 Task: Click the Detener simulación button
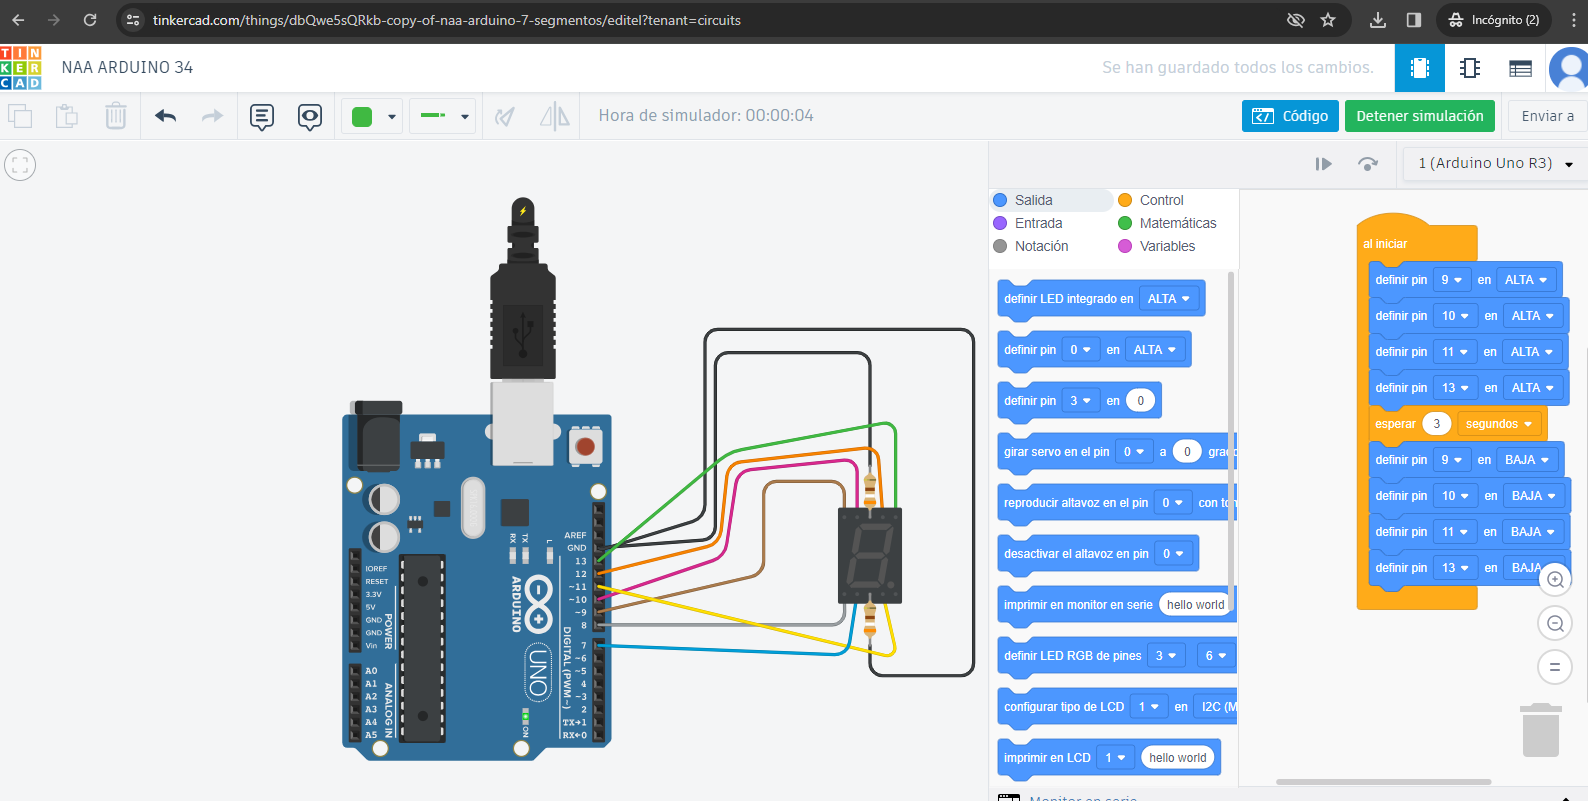(x=1419, y=116)
